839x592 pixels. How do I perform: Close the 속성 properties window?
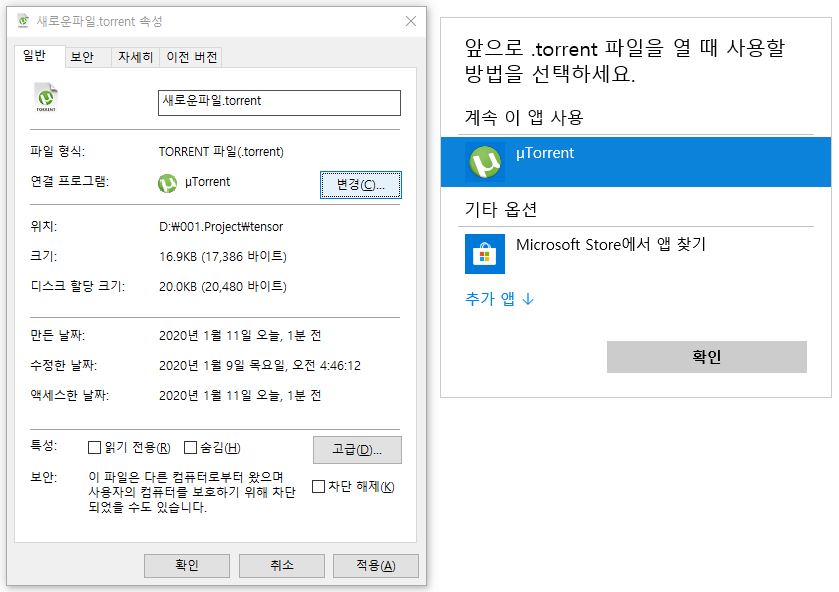tap(411, 21)
